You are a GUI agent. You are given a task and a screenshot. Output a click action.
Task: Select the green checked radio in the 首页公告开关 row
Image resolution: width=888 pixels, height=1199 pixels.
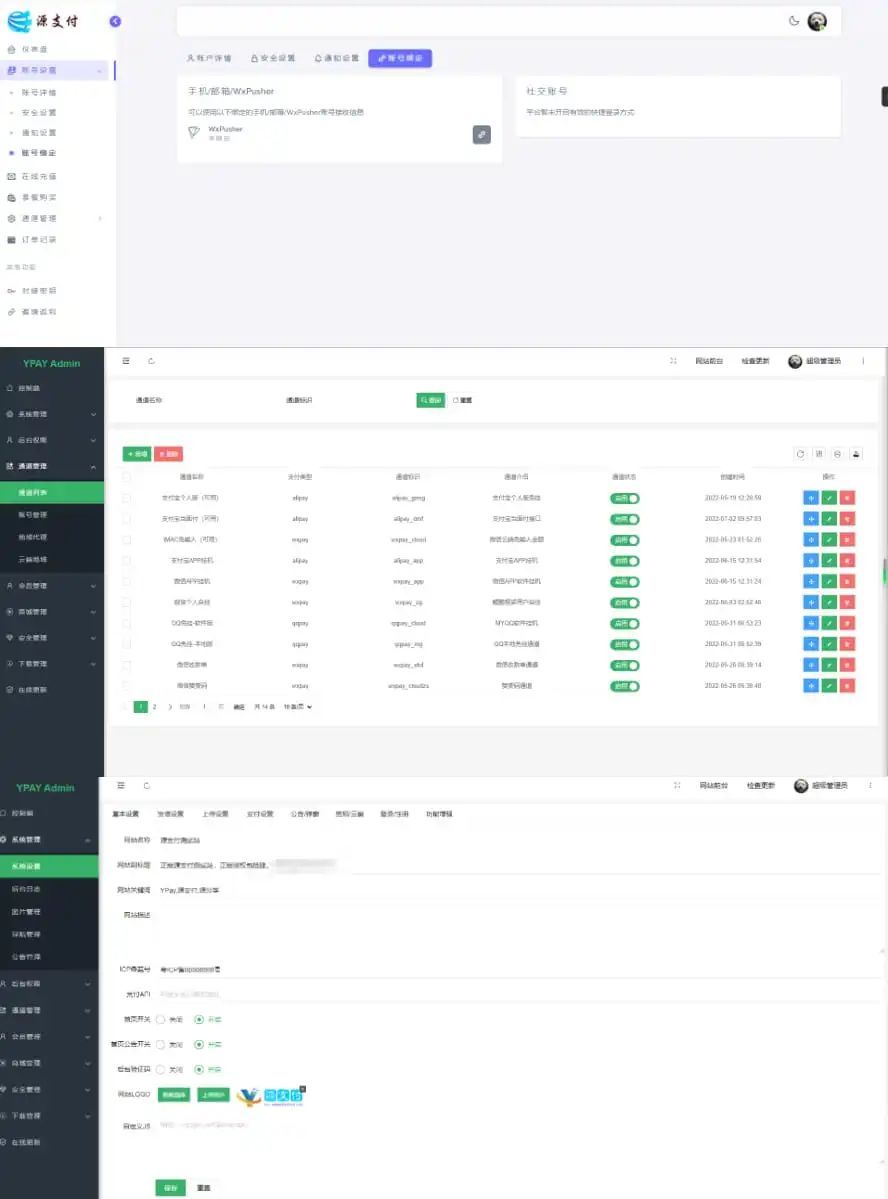pos(199,1045)
